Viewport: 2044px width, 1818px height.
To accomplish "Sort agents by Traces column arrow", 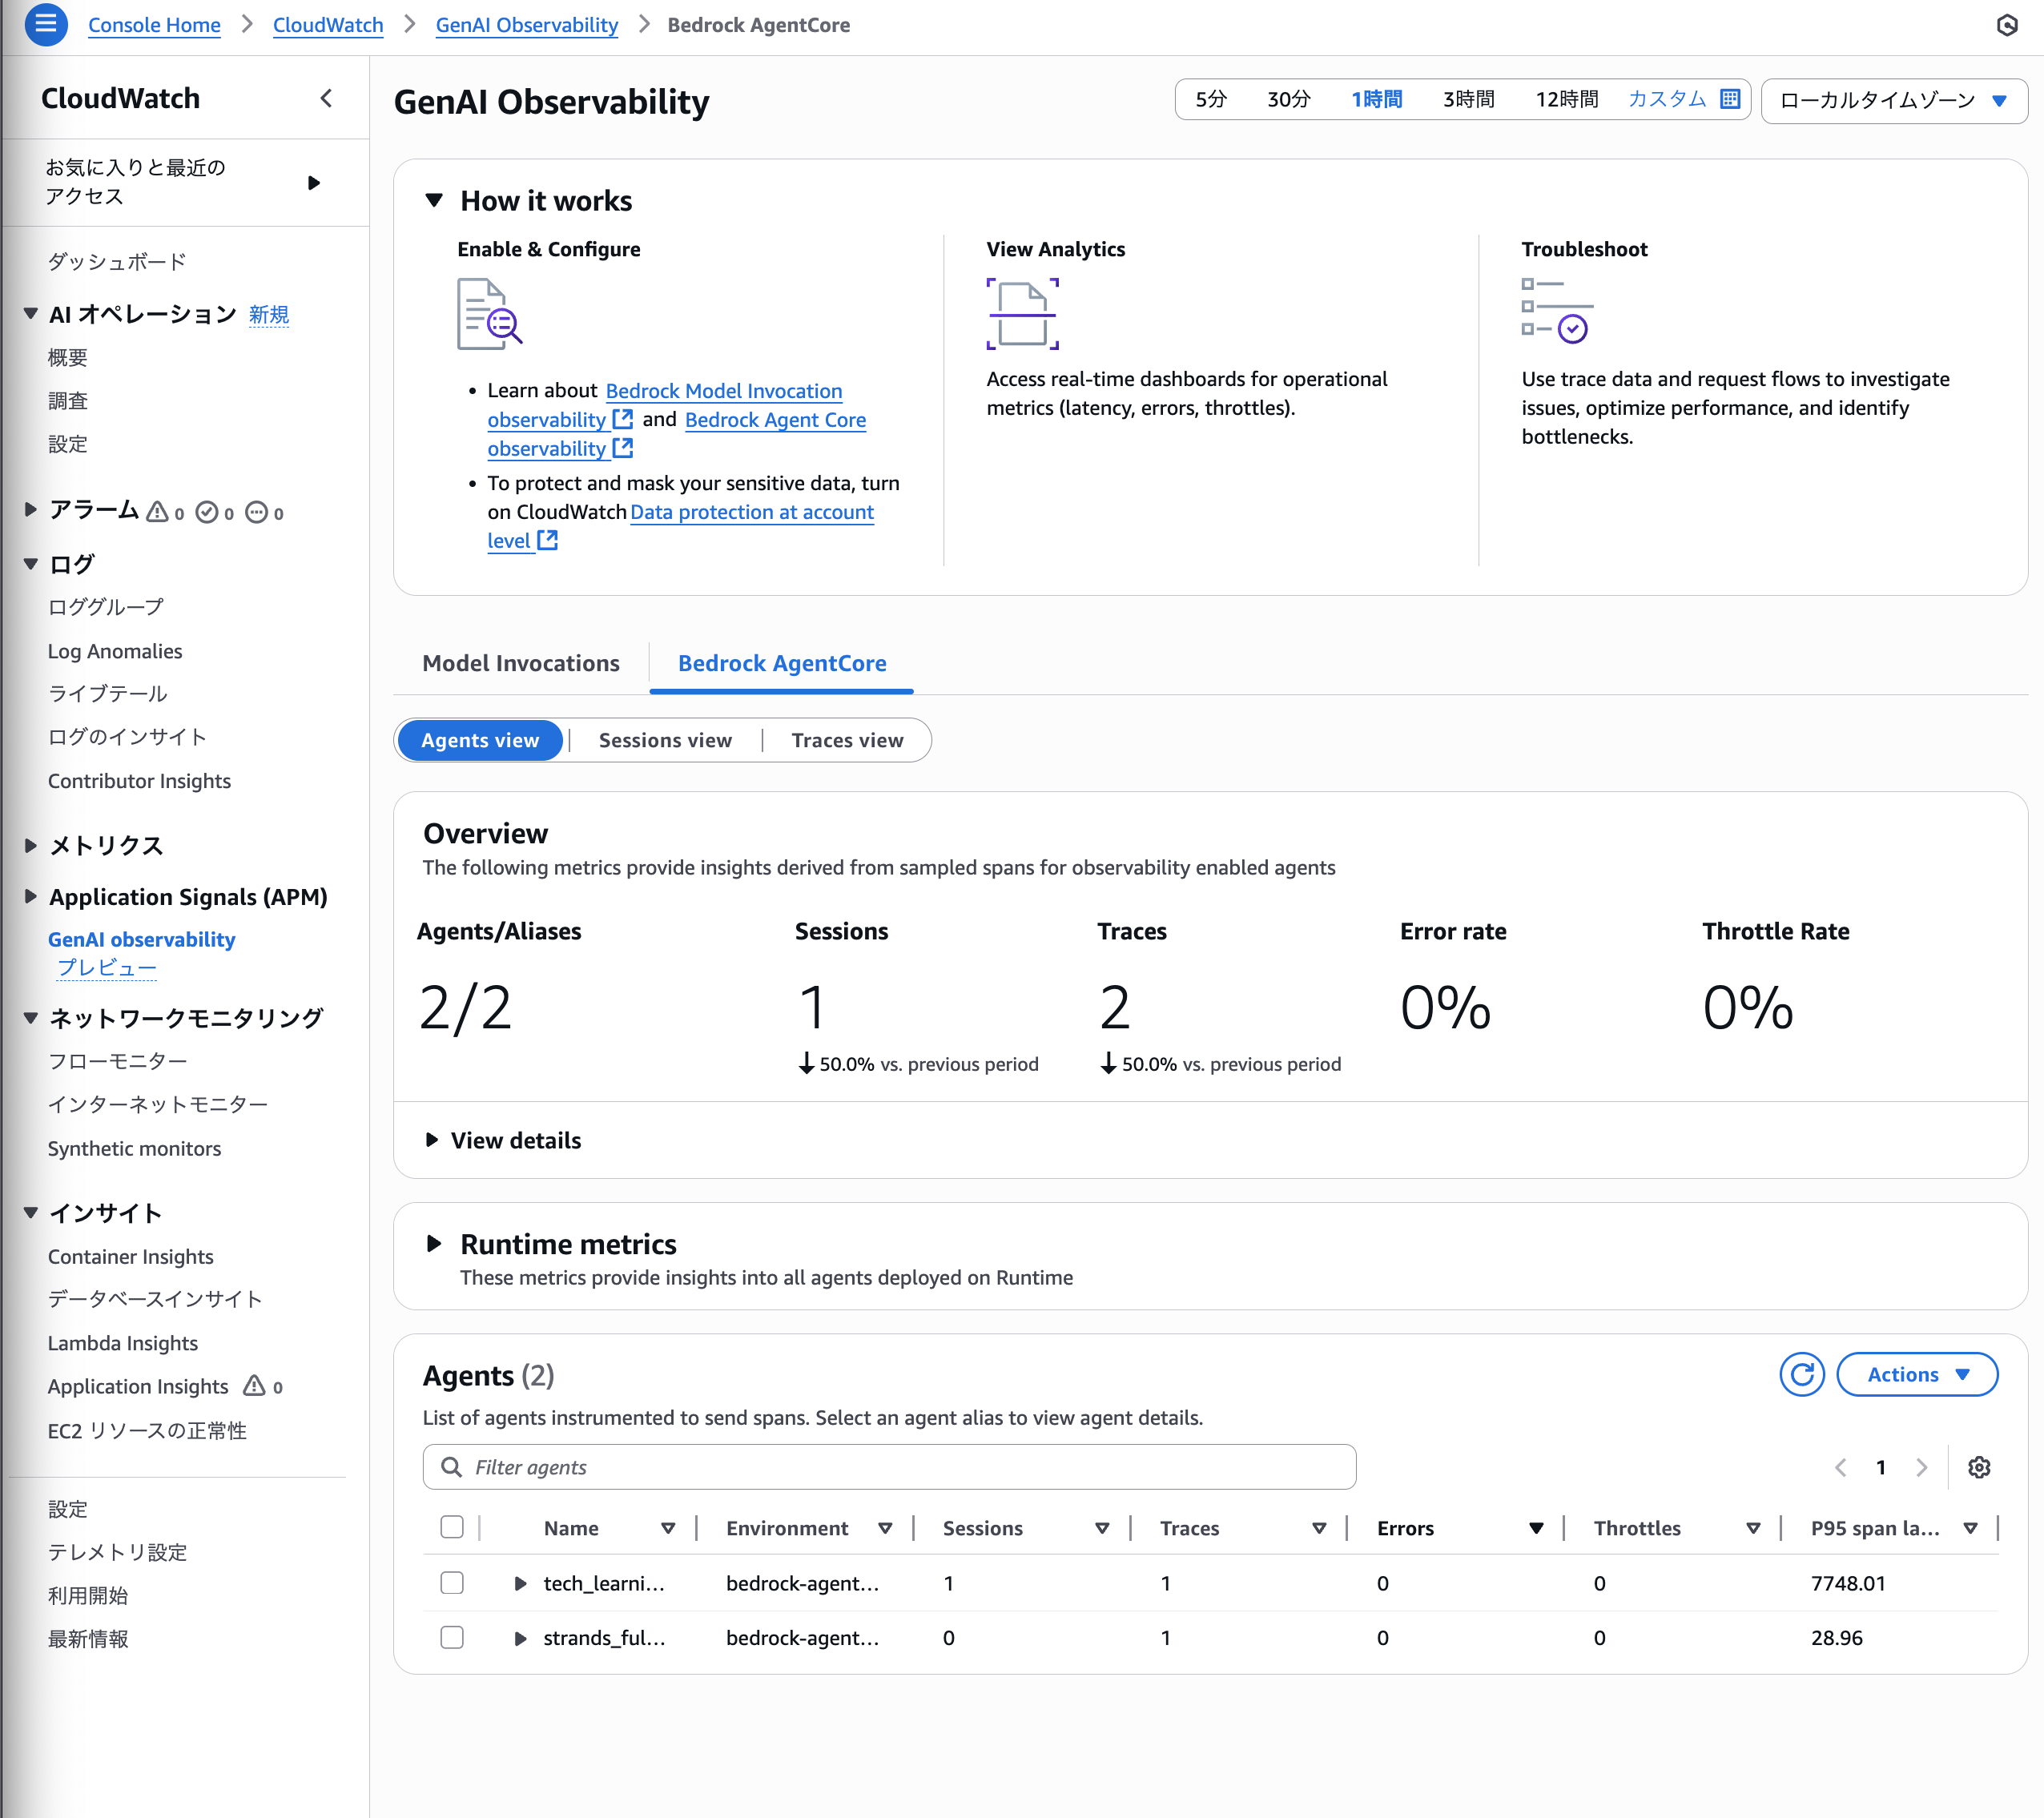I will tap(1319, 1528).
